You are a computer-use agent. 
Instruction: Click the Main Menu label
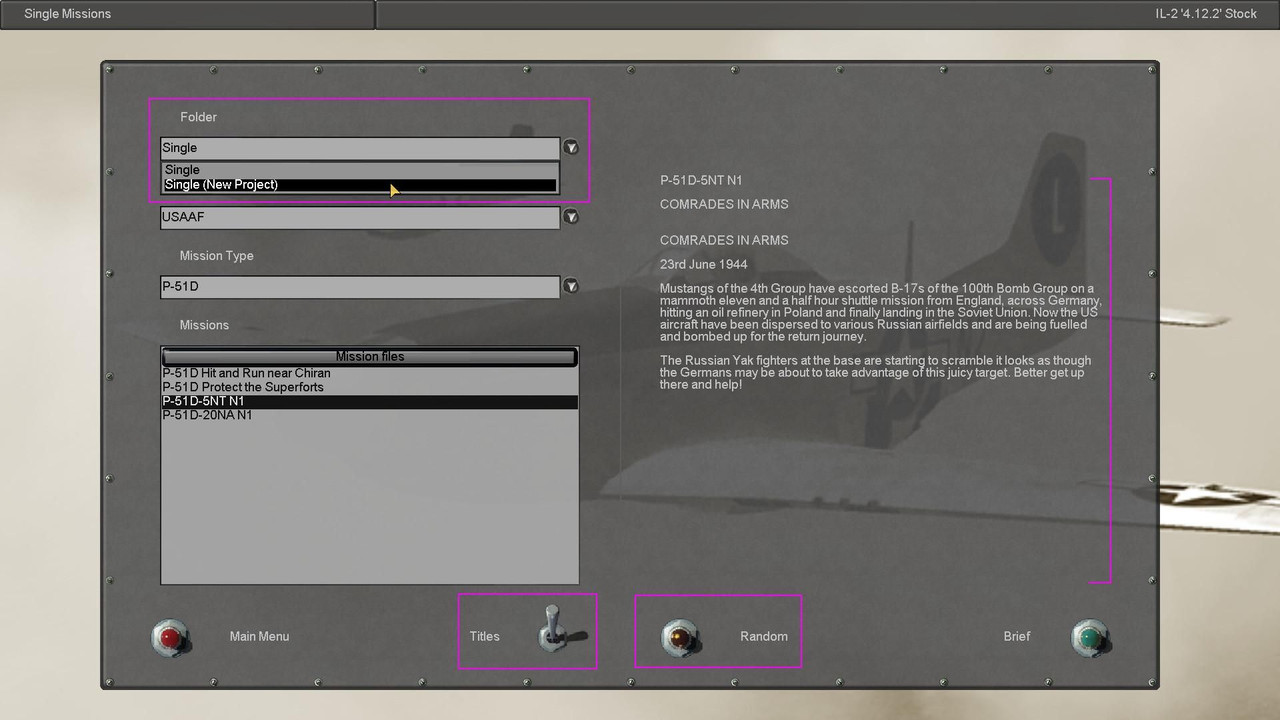259,636
